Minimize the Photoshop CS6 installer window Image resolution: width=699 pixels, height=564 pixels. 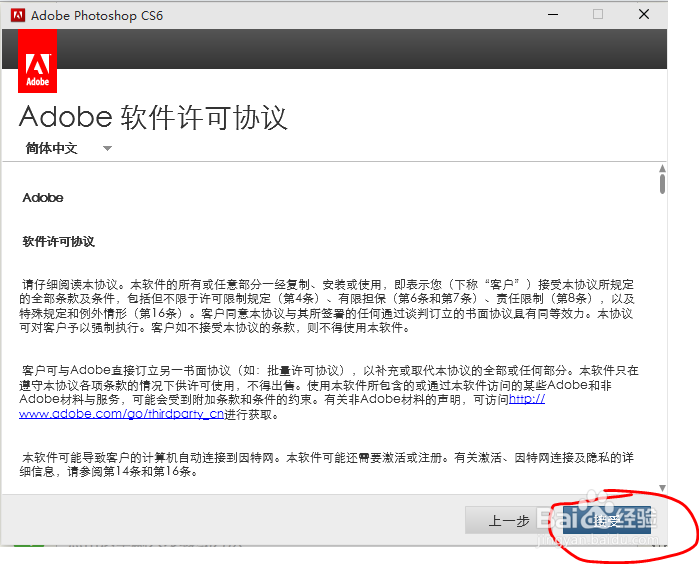[x=553, y=15]
